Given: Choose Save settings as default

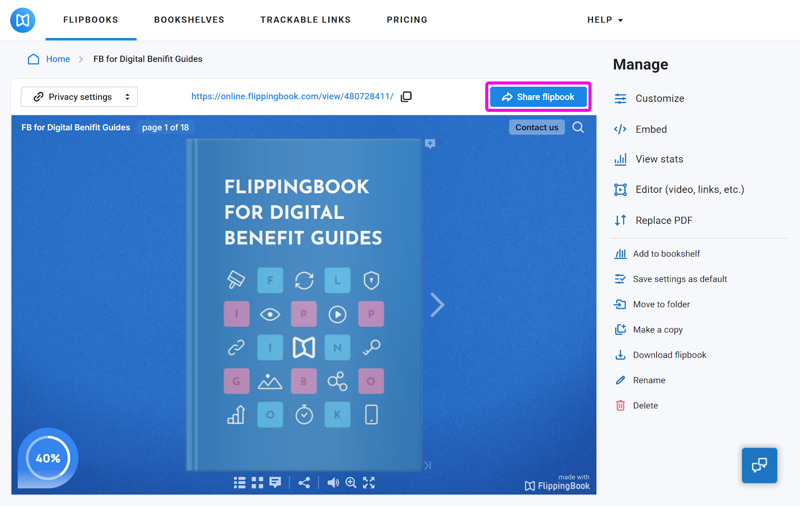Looking at the screenshot, I should click(670, 279).
